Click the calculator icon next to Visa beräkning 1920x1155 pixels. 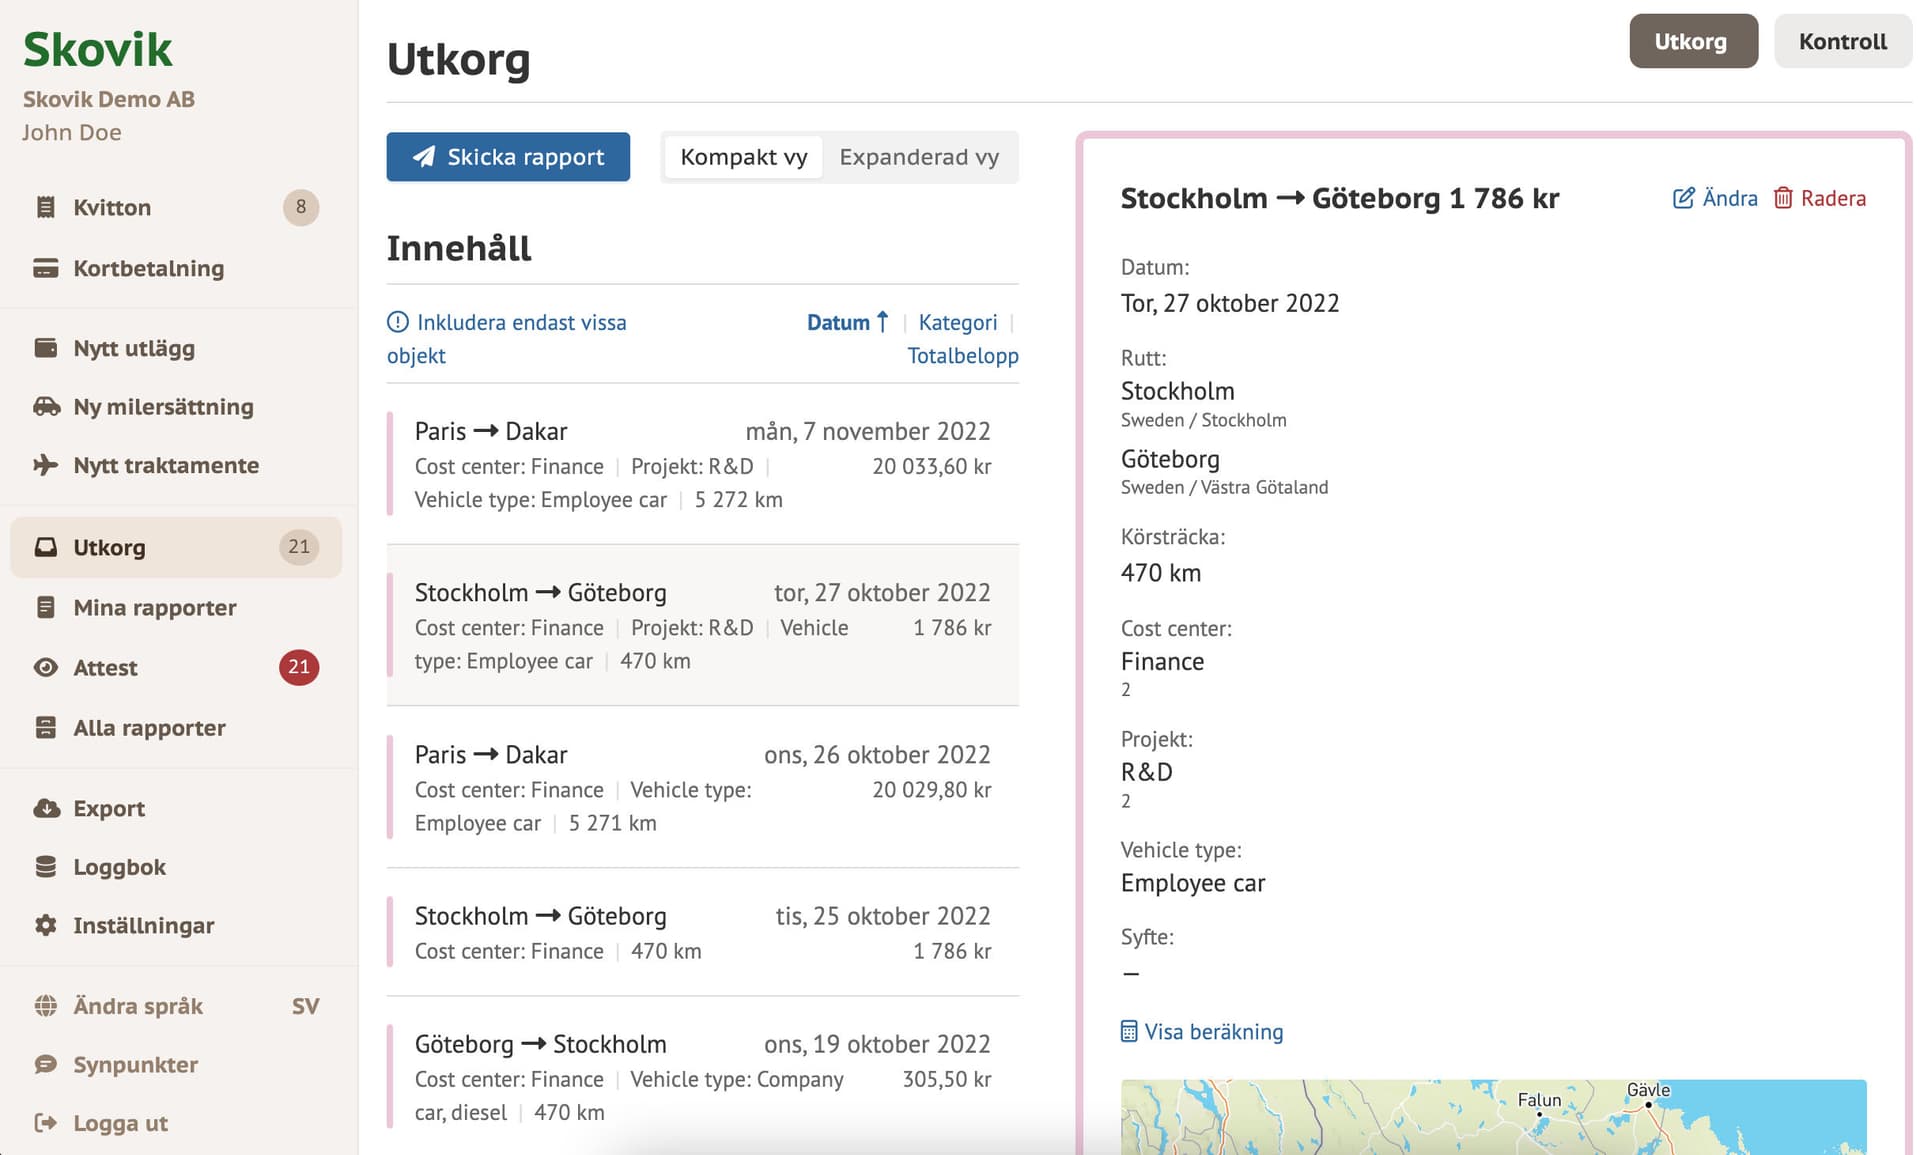pos(1129,1031)
